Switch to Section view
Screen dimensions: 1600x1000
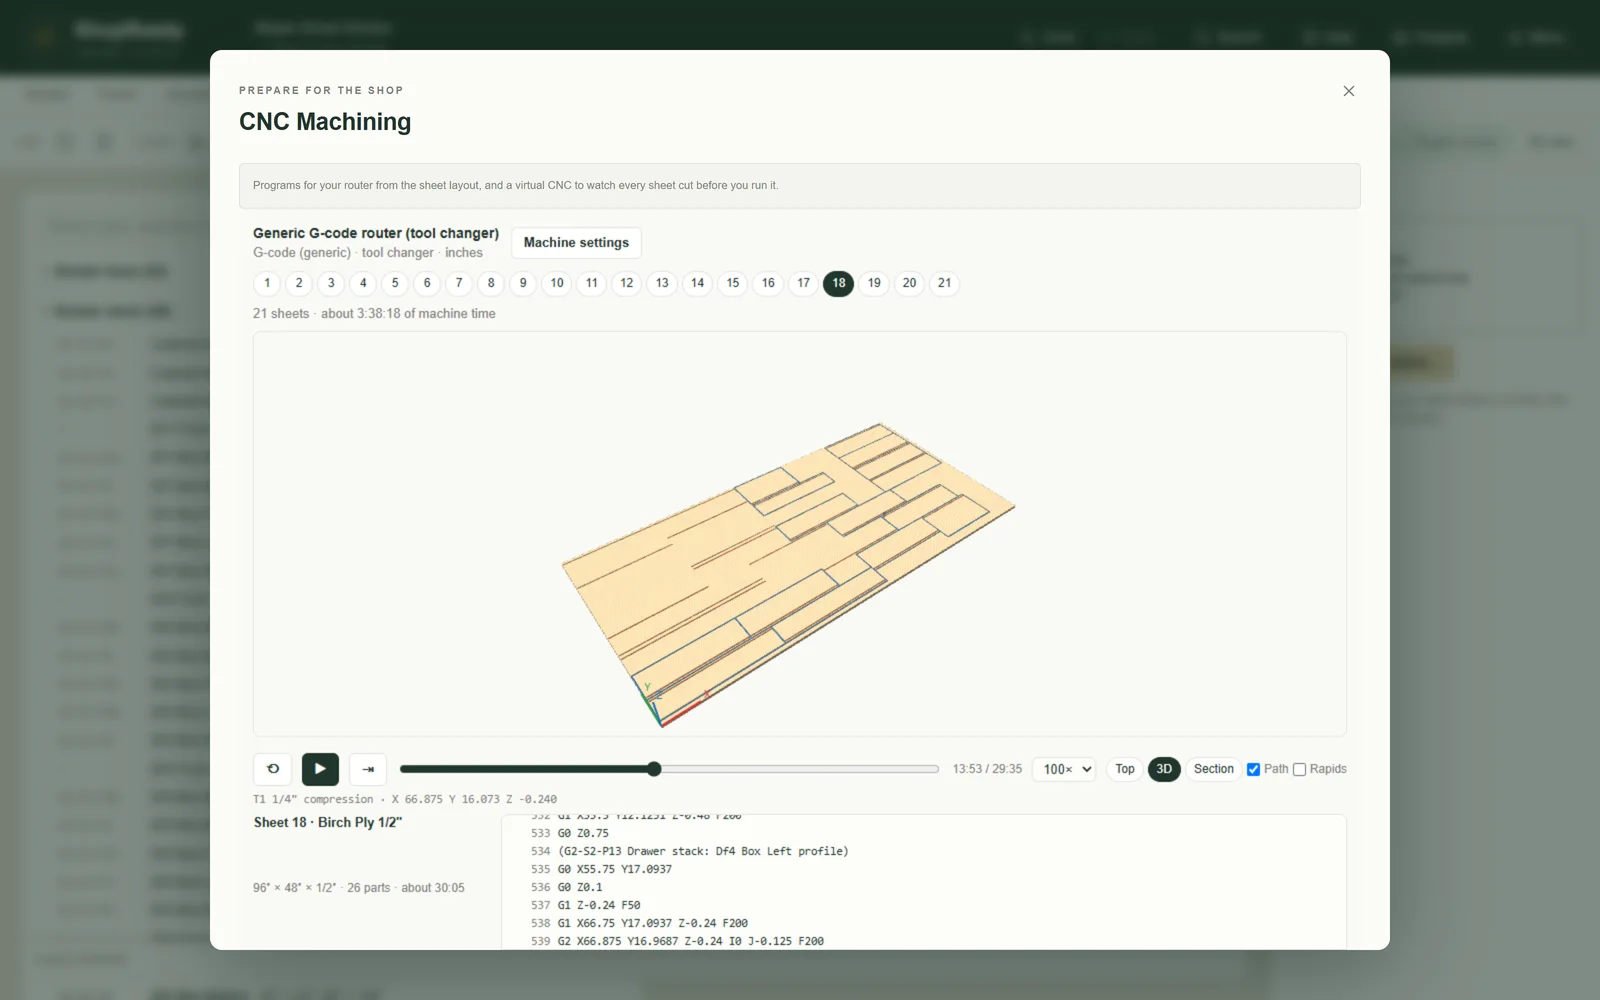pos(1214,769)
